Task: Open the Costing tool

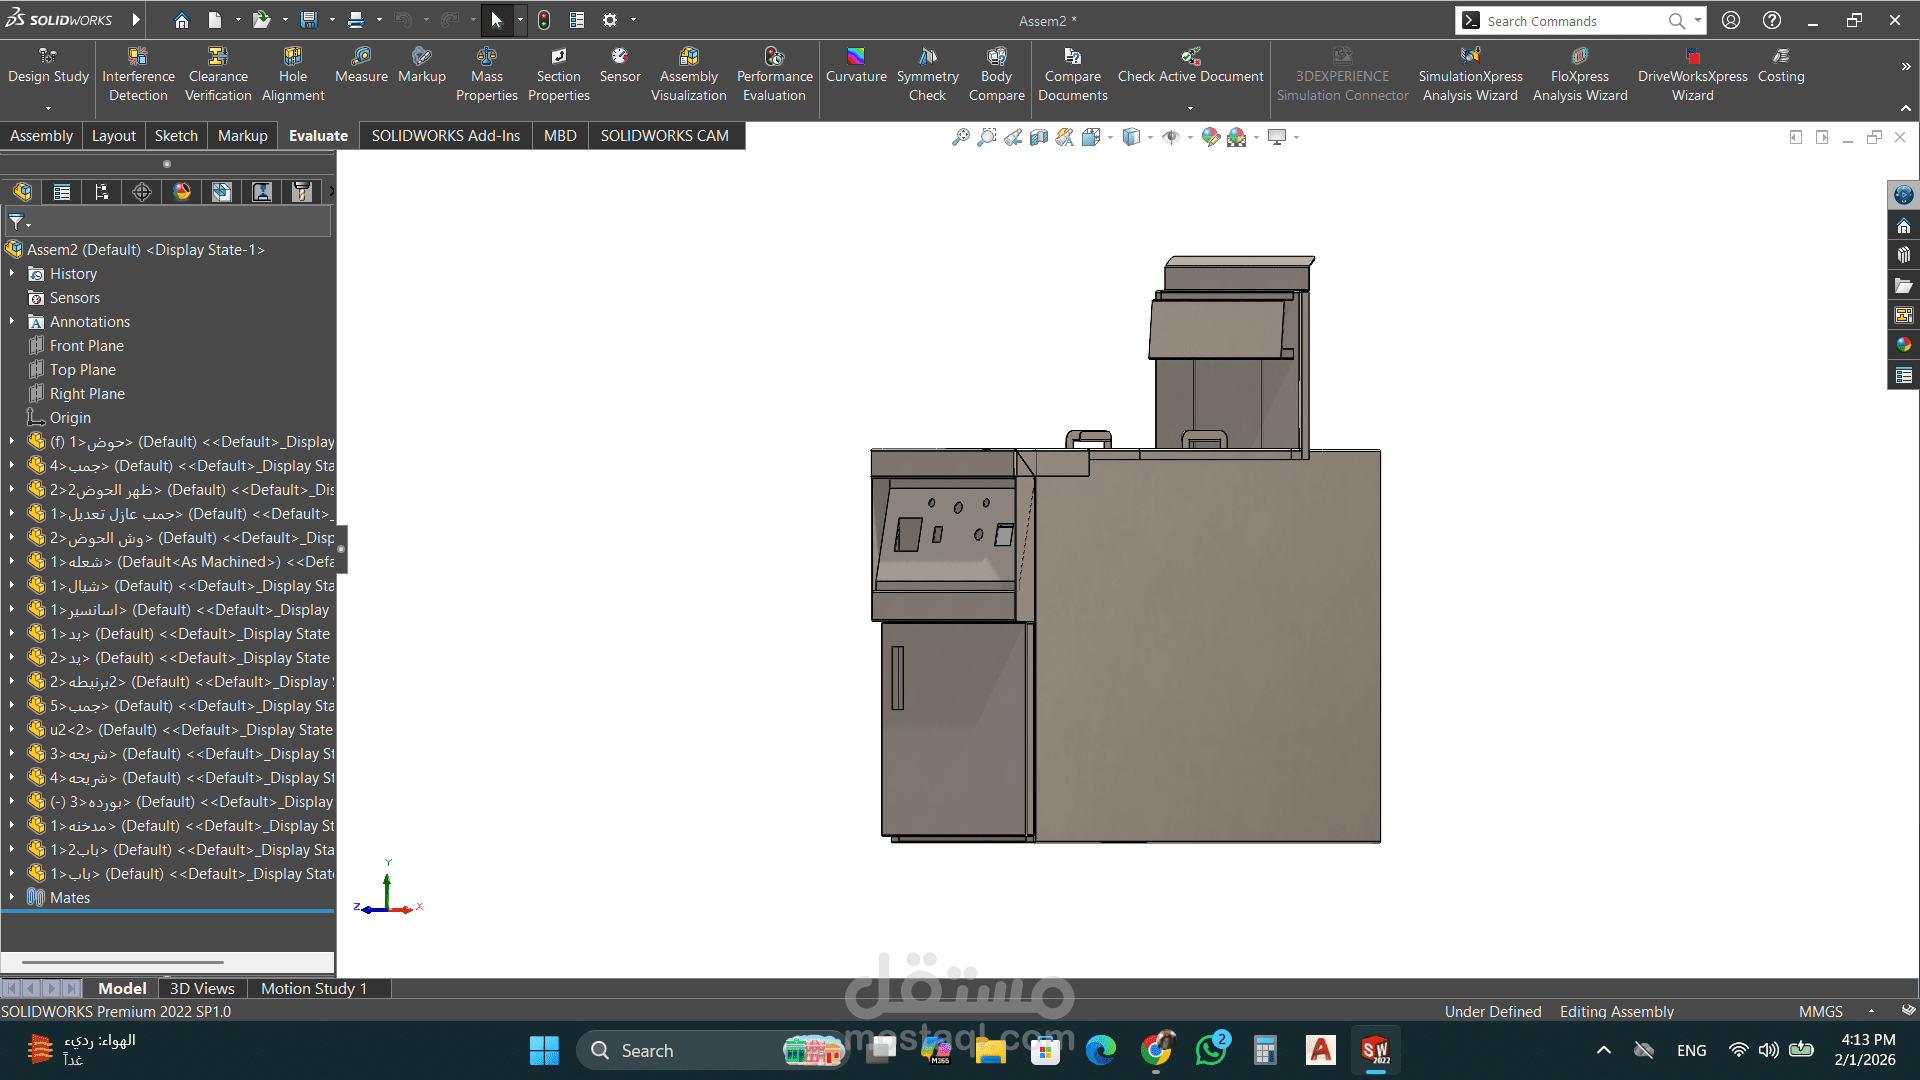Action: pyautogui.click(x=1780, y=65)
